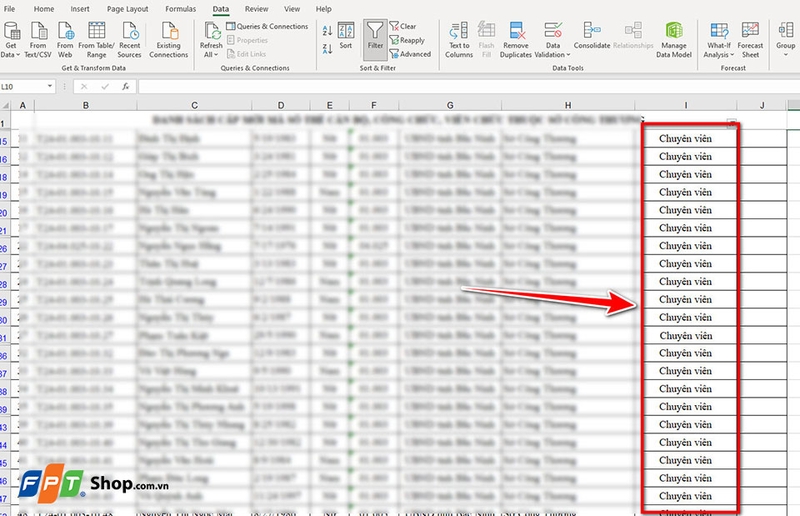The width and height of the screenshot is (800, 516).
Task: Expand Refresh All dropdown arrow
Action: (211, 55)
